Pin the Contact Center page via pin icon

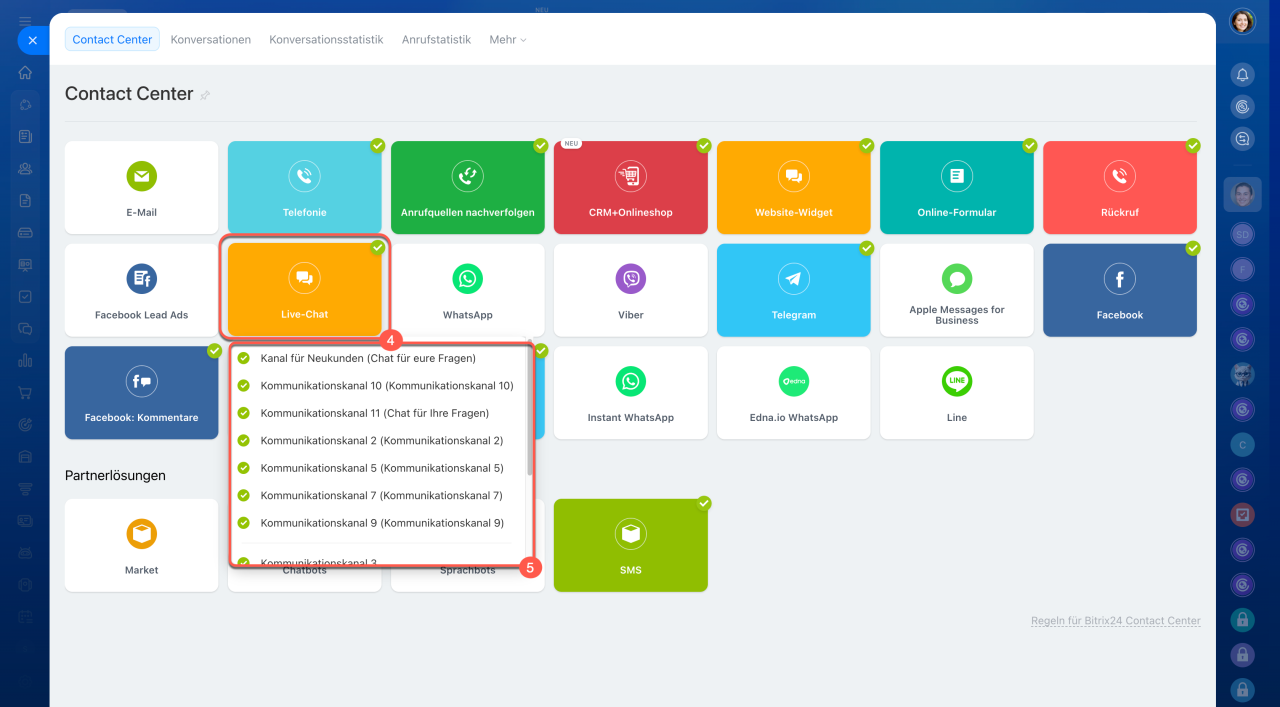pyautogui.click(x=205, y=95)
